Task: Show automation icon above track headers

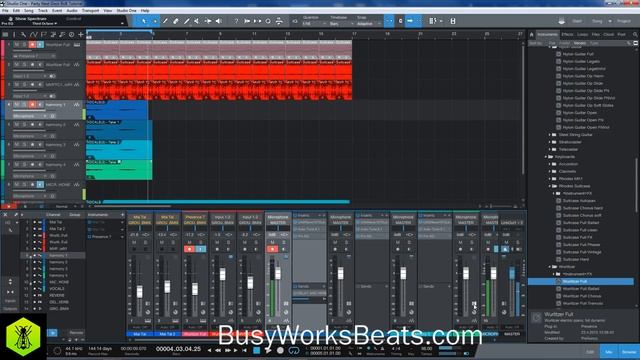Action: coord(33,35)
